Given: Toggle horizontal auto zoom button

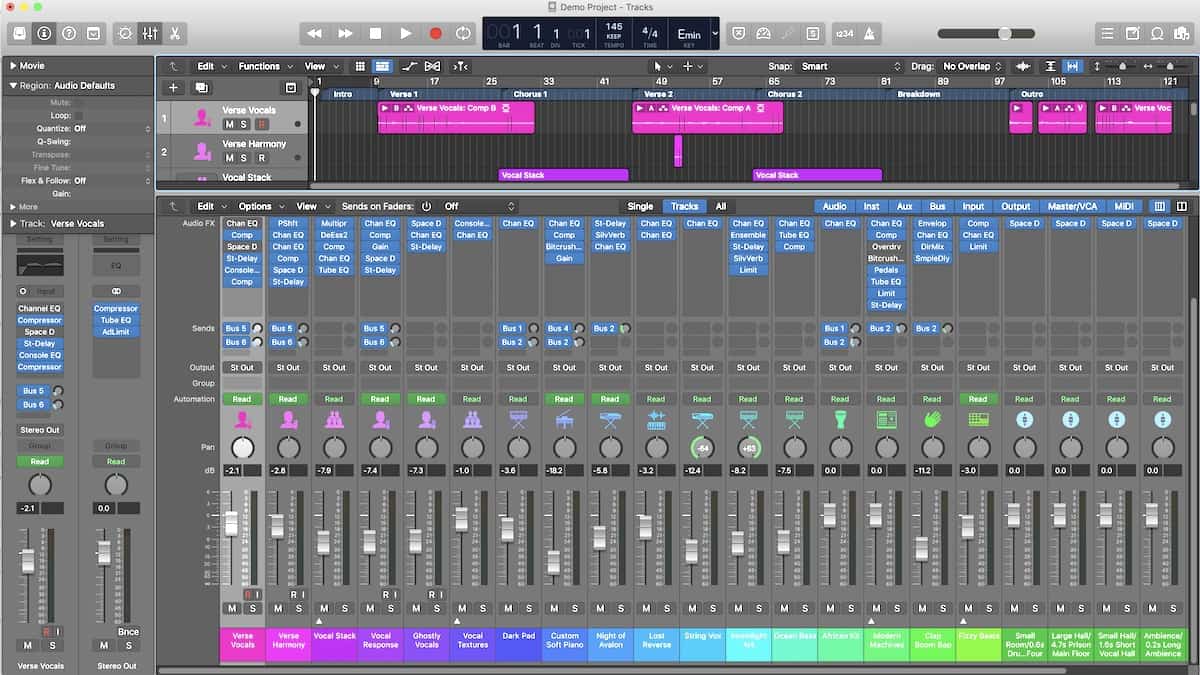Looking at the screenshot, I should pyautogui.click(x=1072, y=66).
